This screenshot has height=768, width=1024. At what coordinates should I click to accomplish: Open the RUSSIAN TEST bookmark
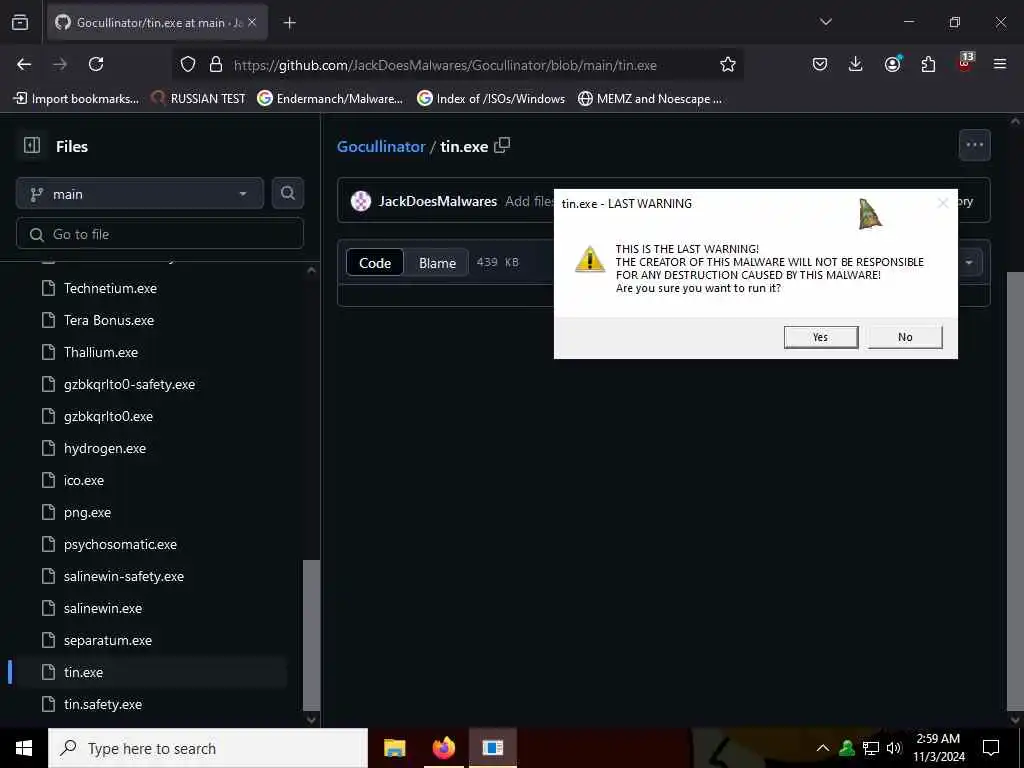pyautogui.click(x=199, y=99)
